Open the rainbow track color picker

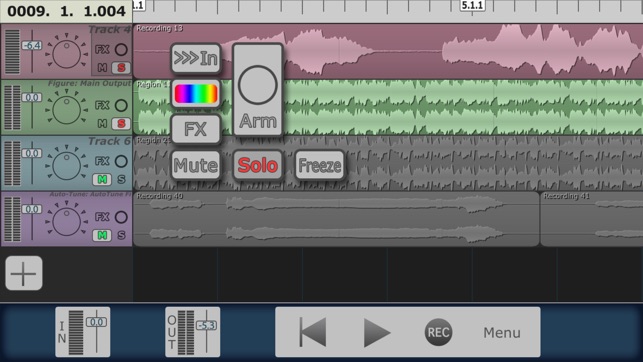coord(196,94)
